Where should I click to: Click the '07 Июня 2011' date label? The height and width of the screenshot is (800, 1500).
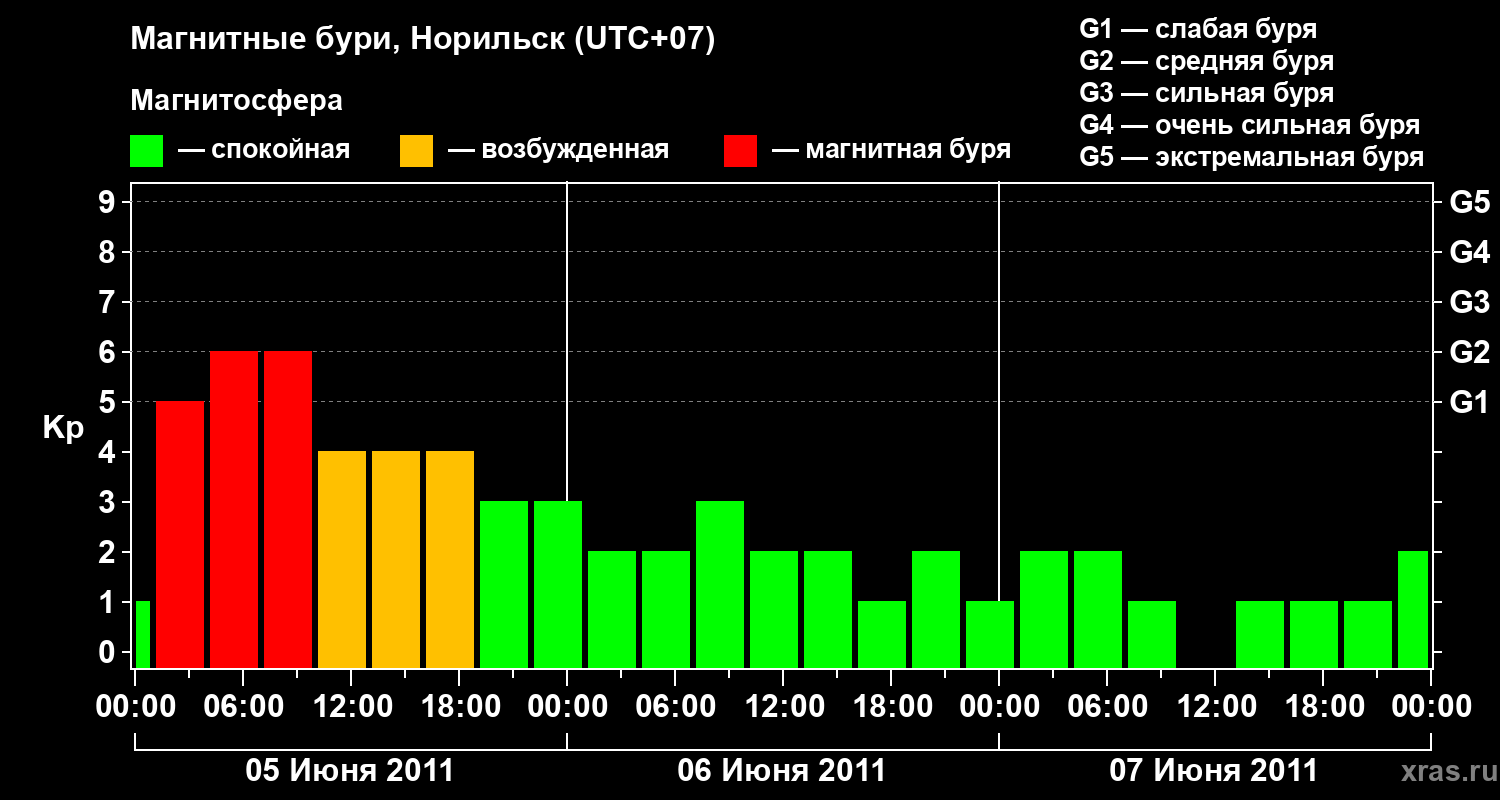1214,771
